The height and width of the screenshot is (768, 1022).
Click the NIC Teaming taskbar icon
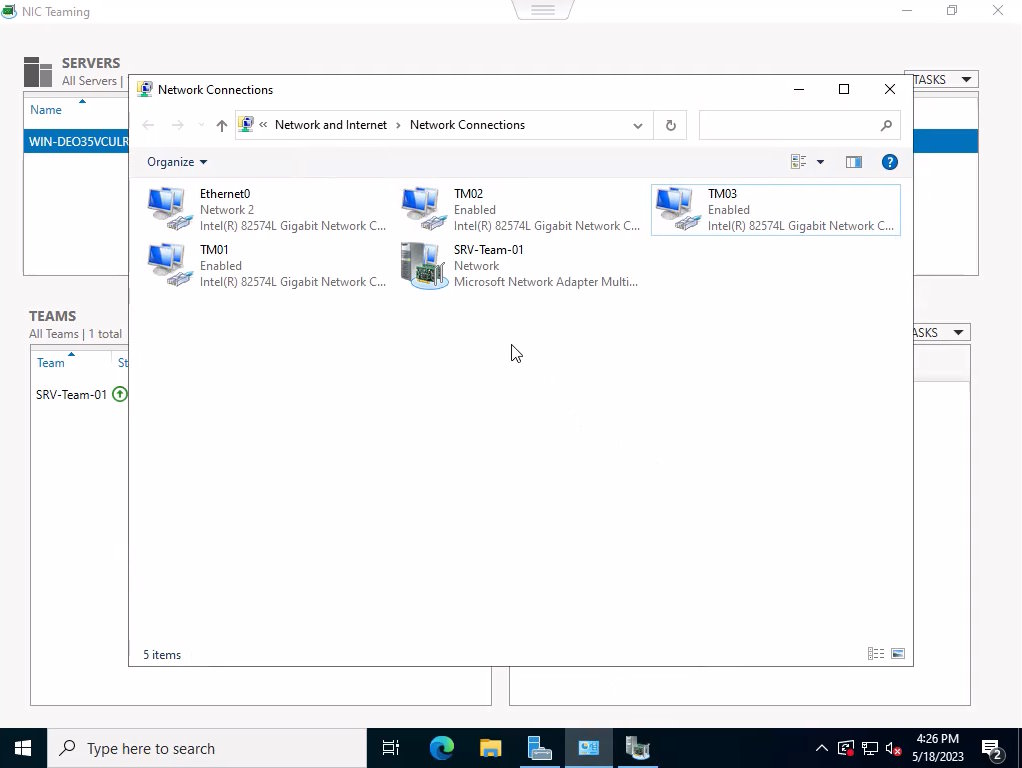click(637, 748)
